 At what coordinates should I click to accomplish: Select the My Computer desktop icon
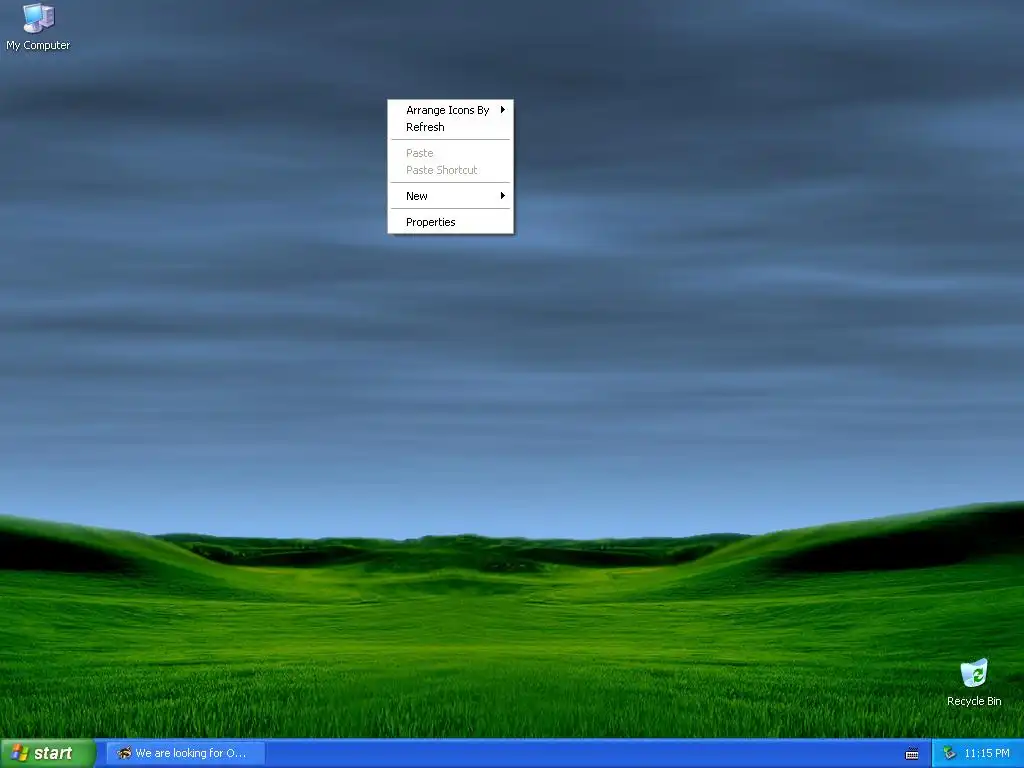coord(38,27)
